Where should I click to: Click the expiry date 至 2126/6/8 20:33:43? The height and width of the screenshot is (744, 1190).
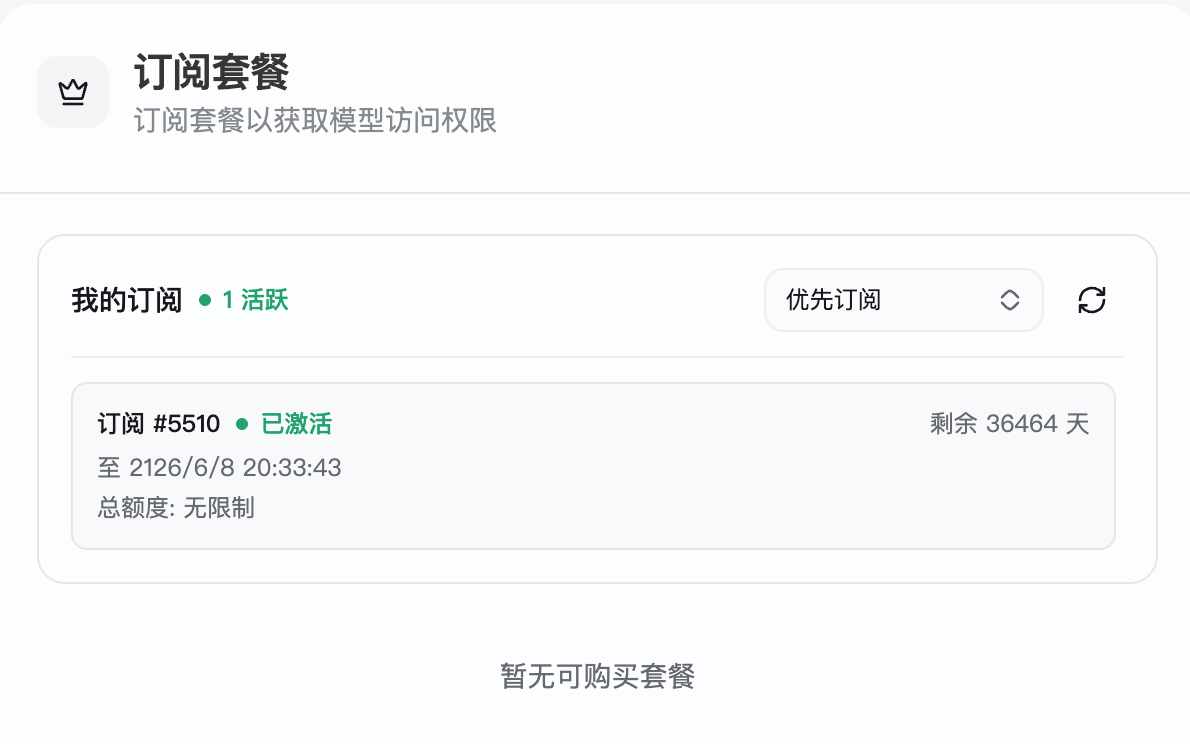click(x=219, y=467)
